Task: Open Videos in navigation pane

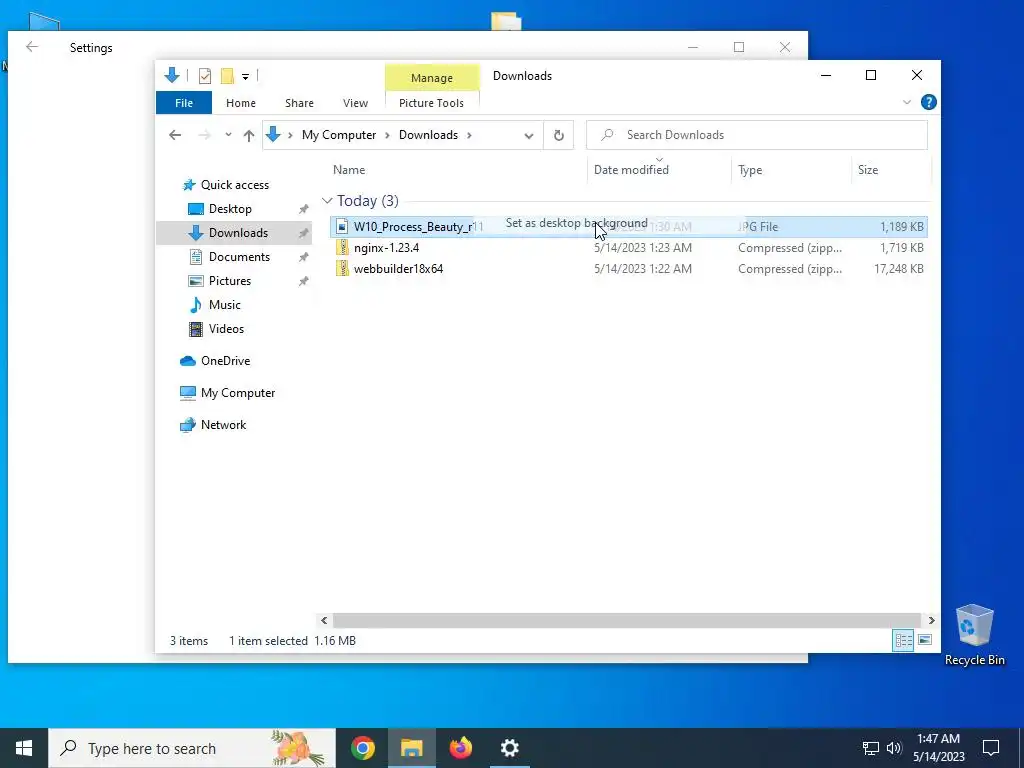Action: pos(226,328)
